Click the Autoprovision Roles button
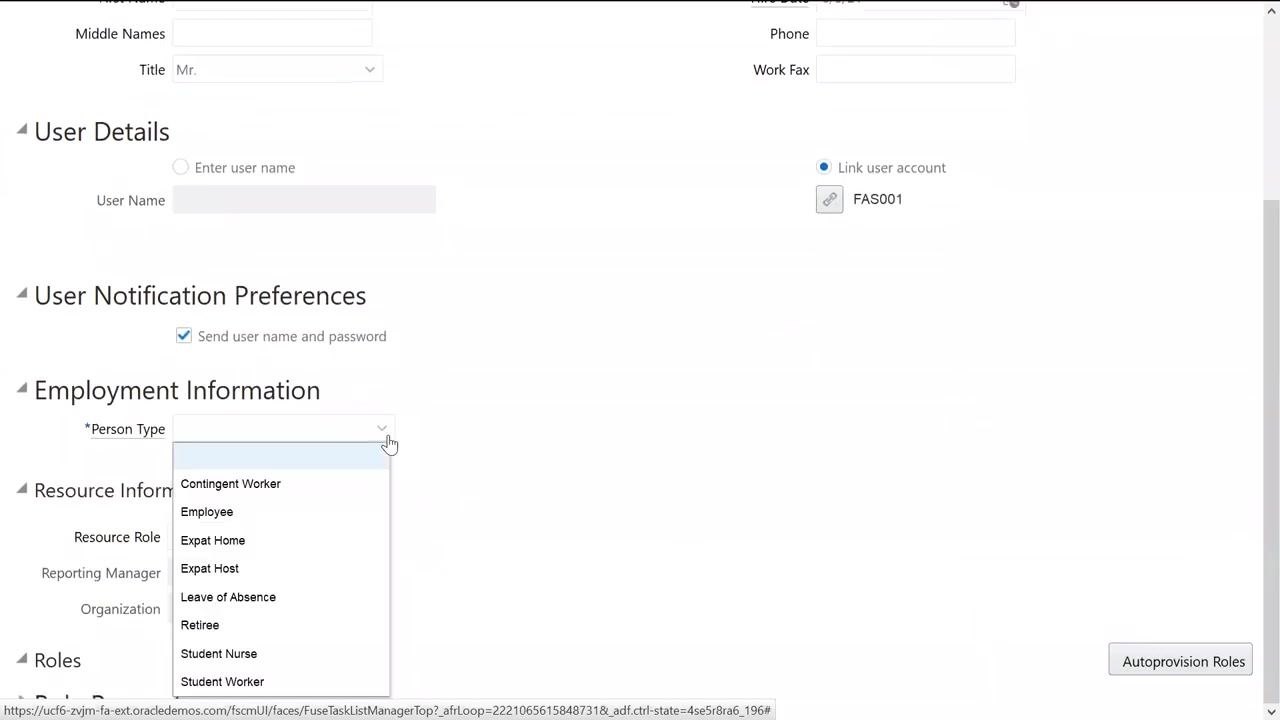The image size is (1280, 720). [x=1181, y=661]
